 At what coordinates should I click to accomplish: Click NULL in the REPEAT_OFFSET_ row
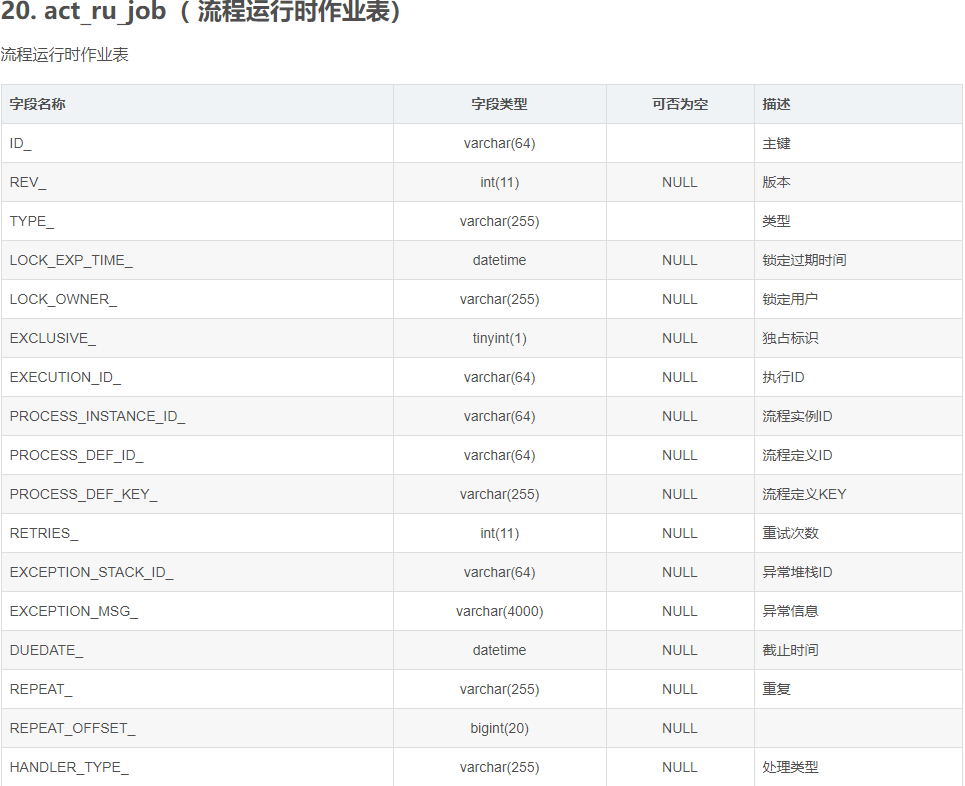point(680,728)
